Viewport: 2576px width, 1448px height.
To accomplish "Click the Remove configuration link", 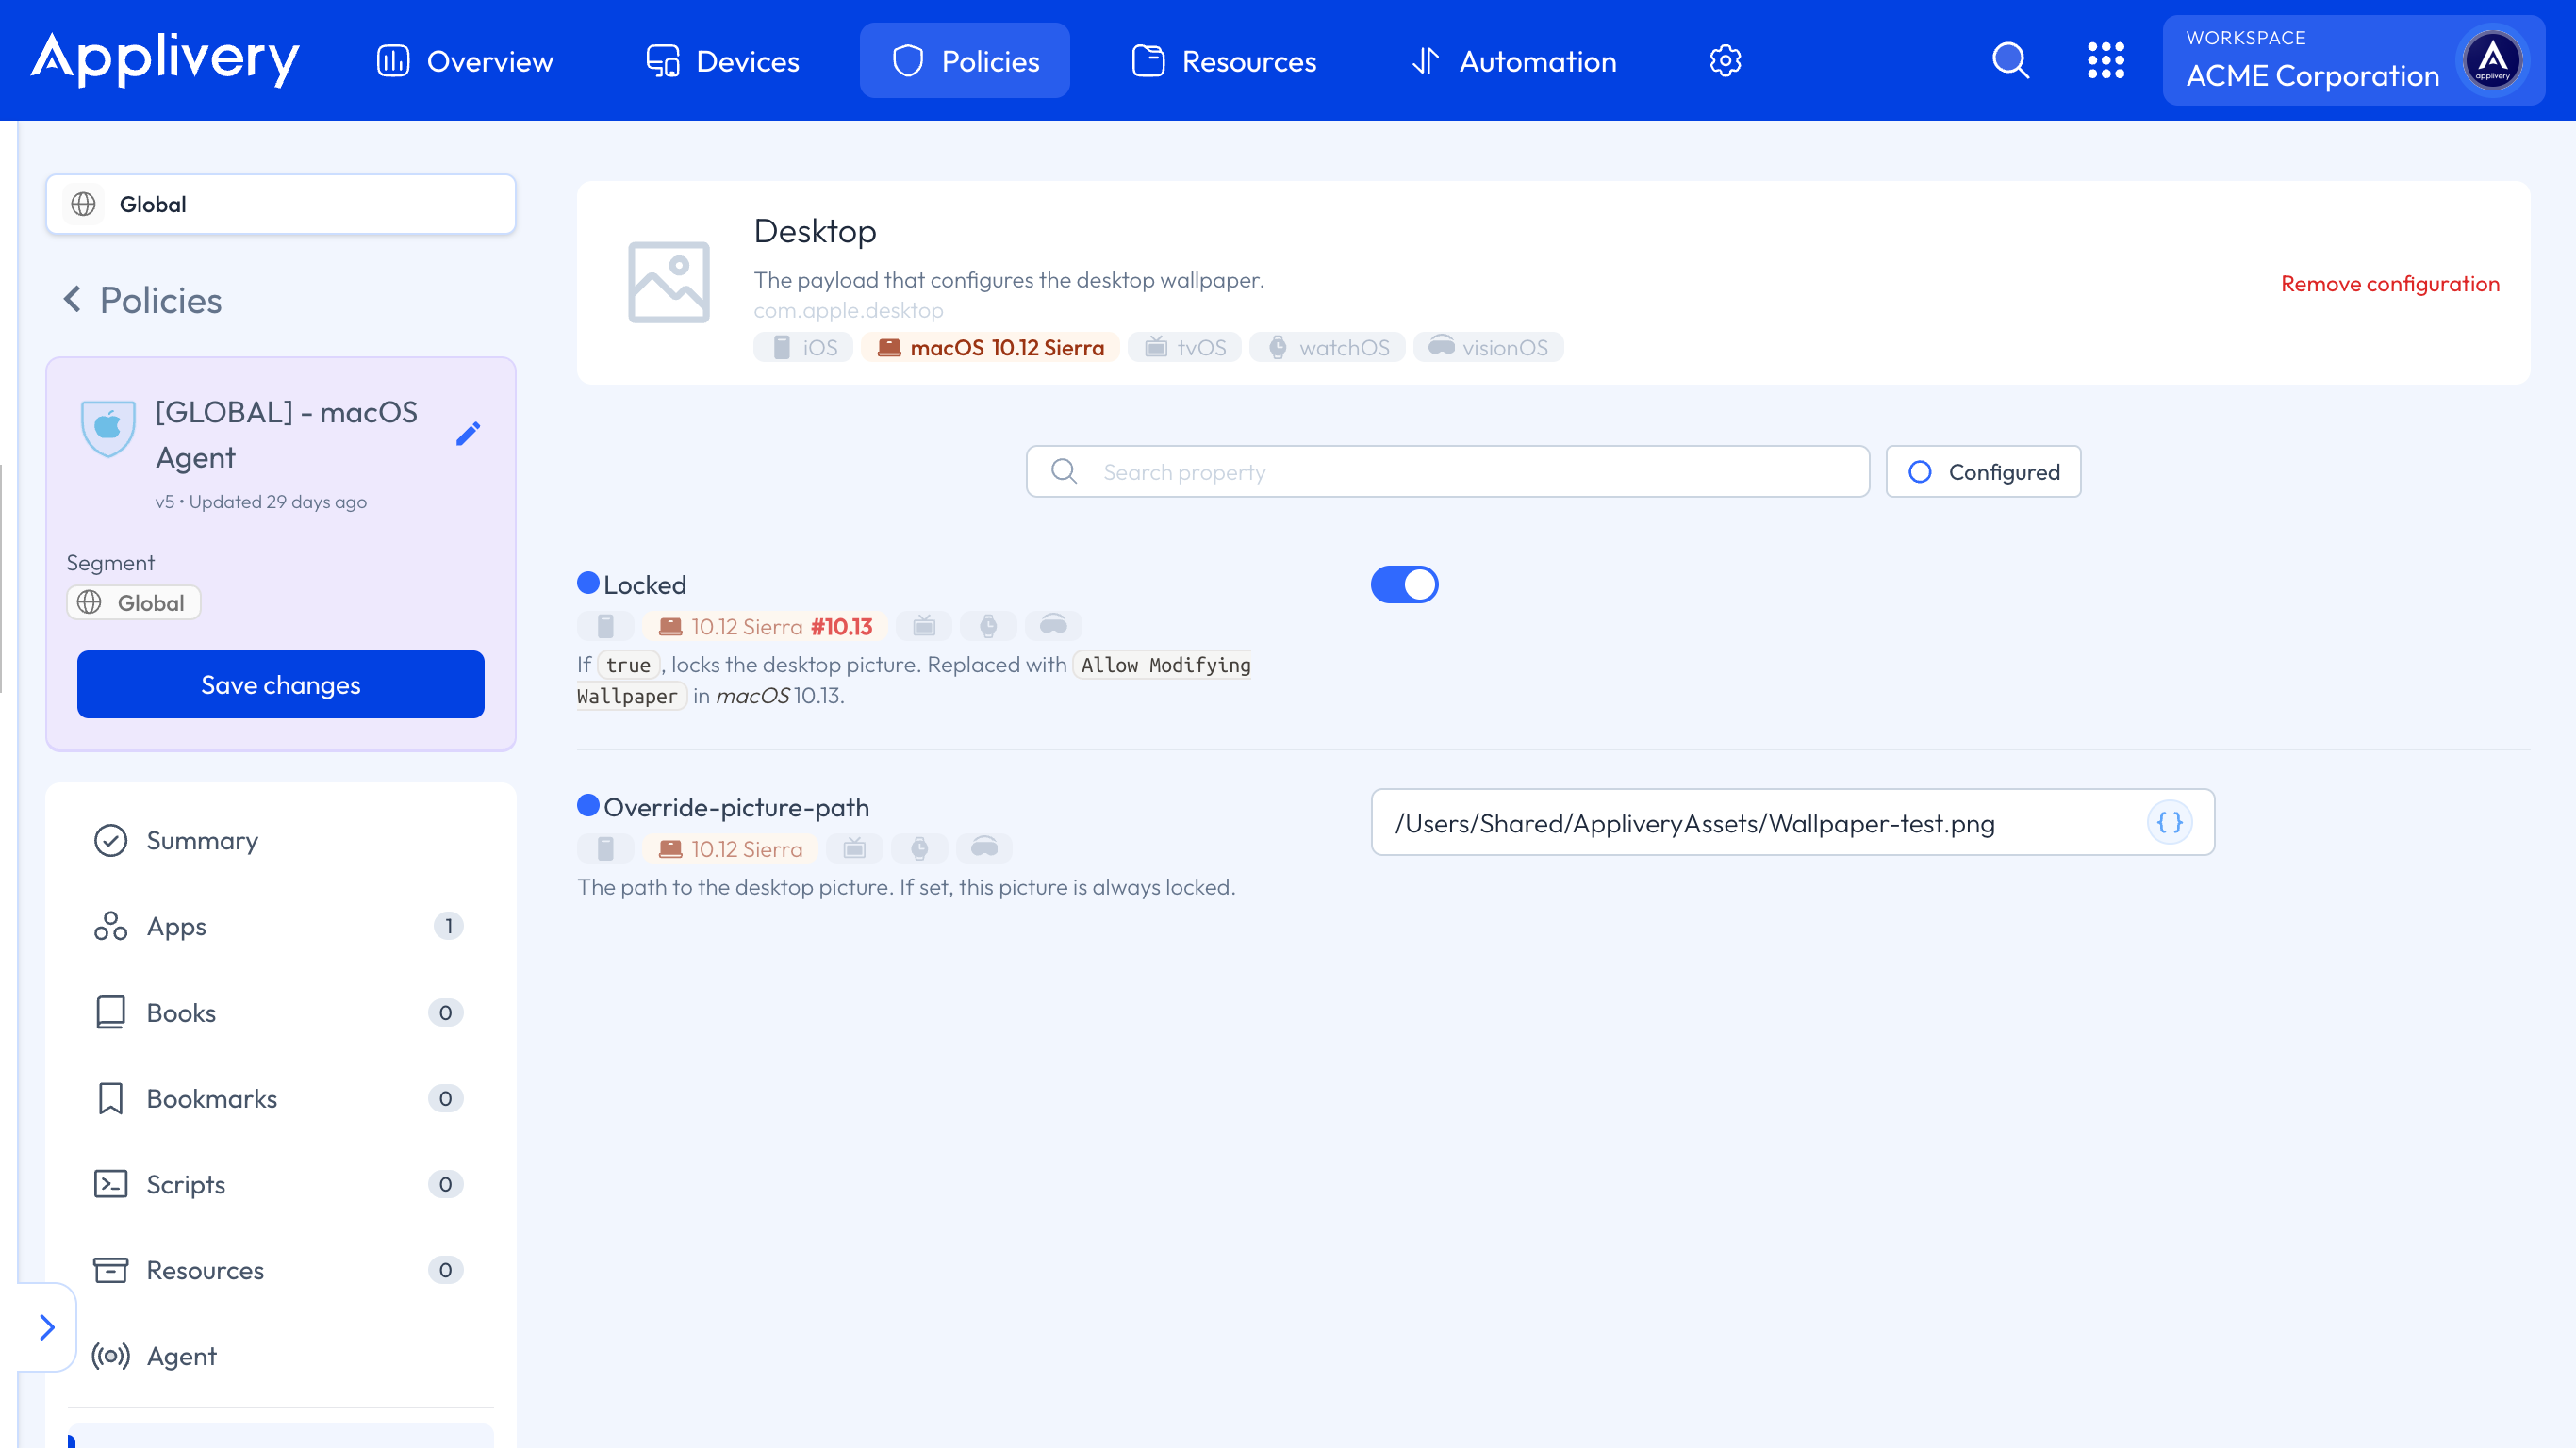I will click(x=2390, y=284).
